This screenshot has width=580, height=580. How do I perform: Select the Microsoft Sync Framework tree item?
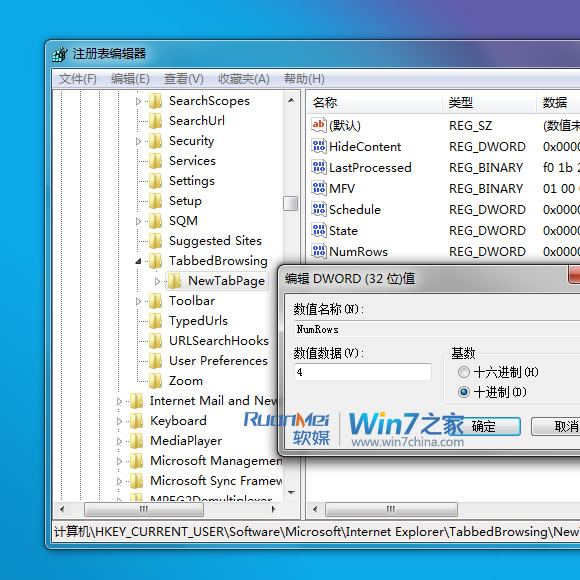(216, 481)
